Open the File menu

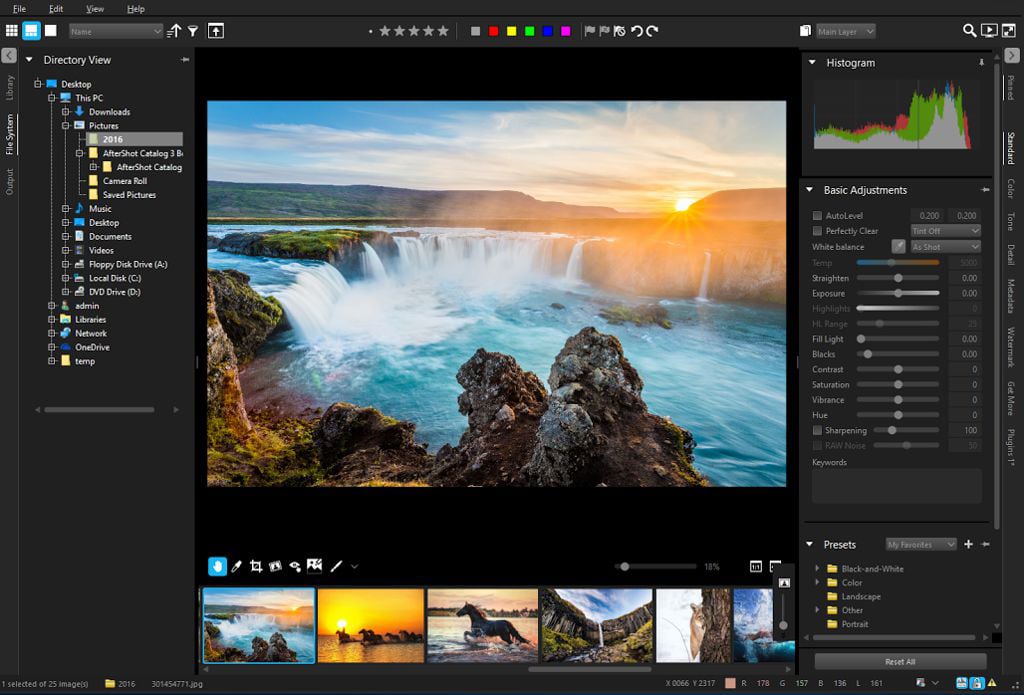pyautogui.click(x=20, y=8)
